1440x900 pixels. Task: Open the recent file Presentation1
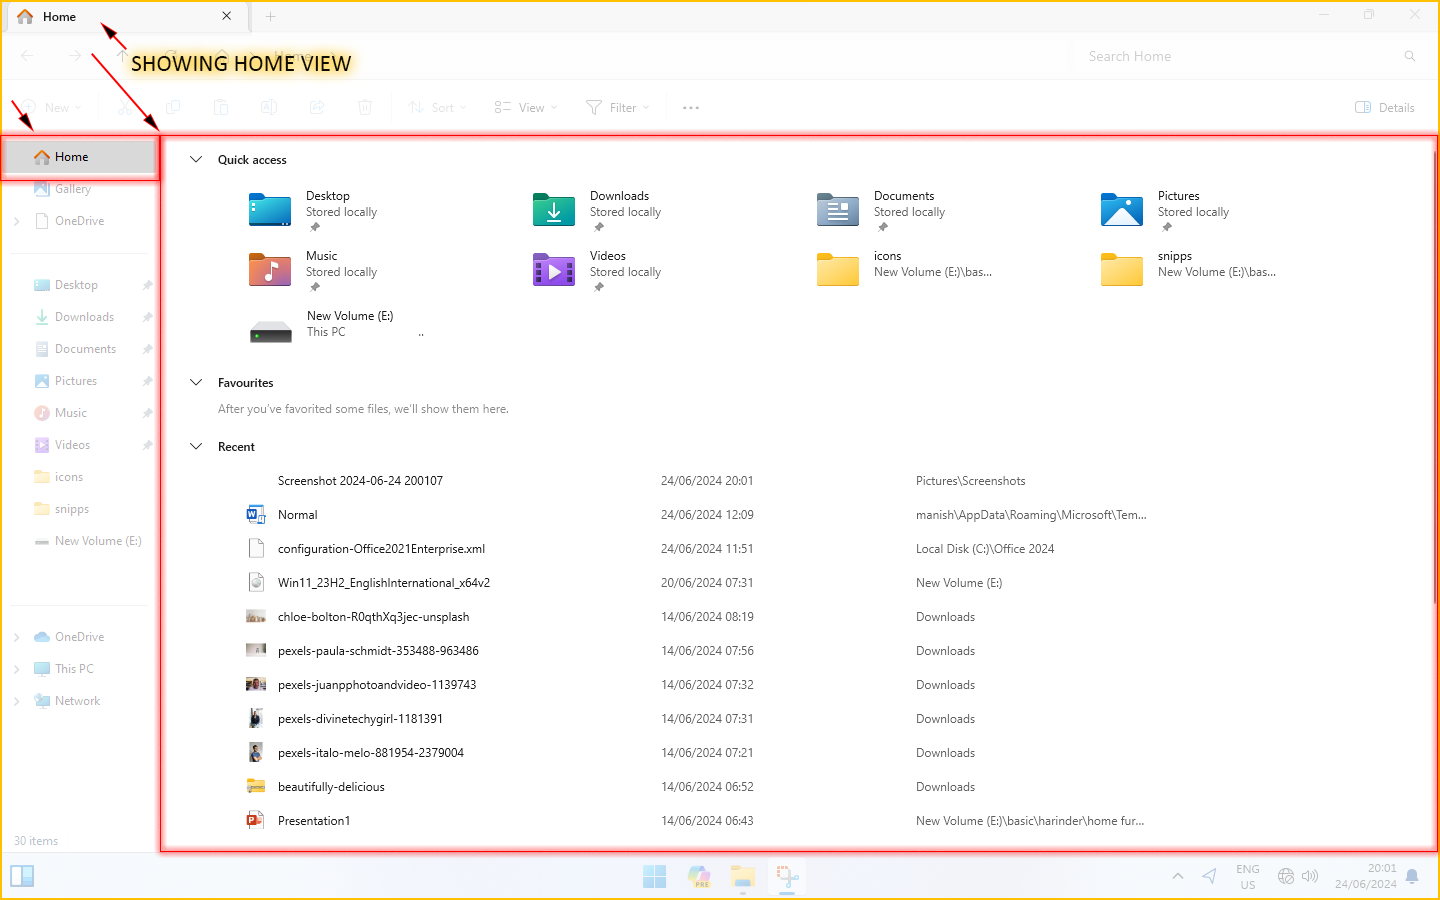[x=314, y=821]
